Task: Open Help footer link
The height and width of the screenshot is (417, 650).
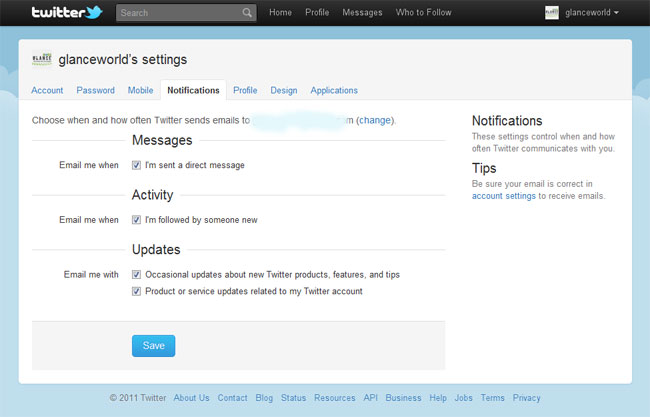Action: 438,398
